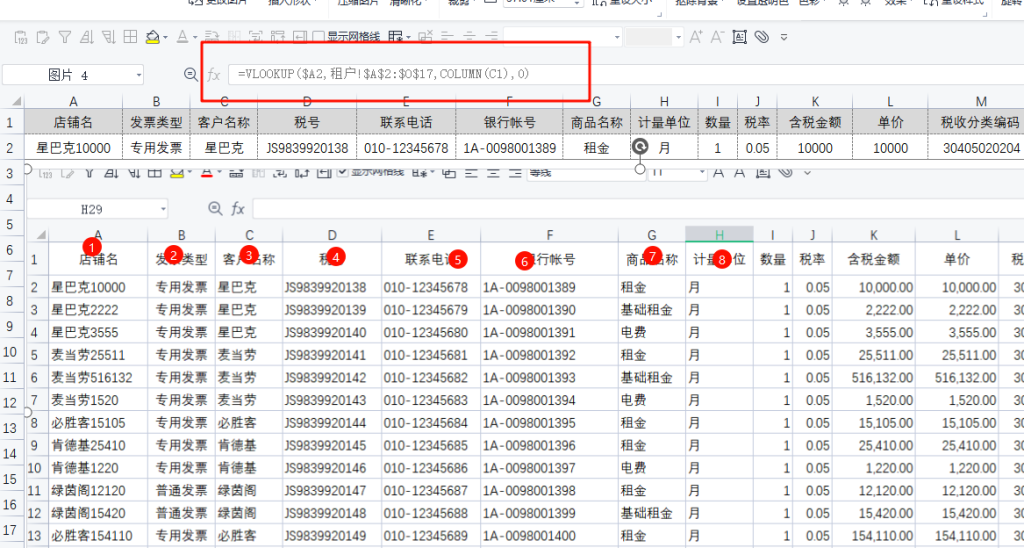
Task: Click cell F2 containing 1A-0098001389
Action: point(509,148)
